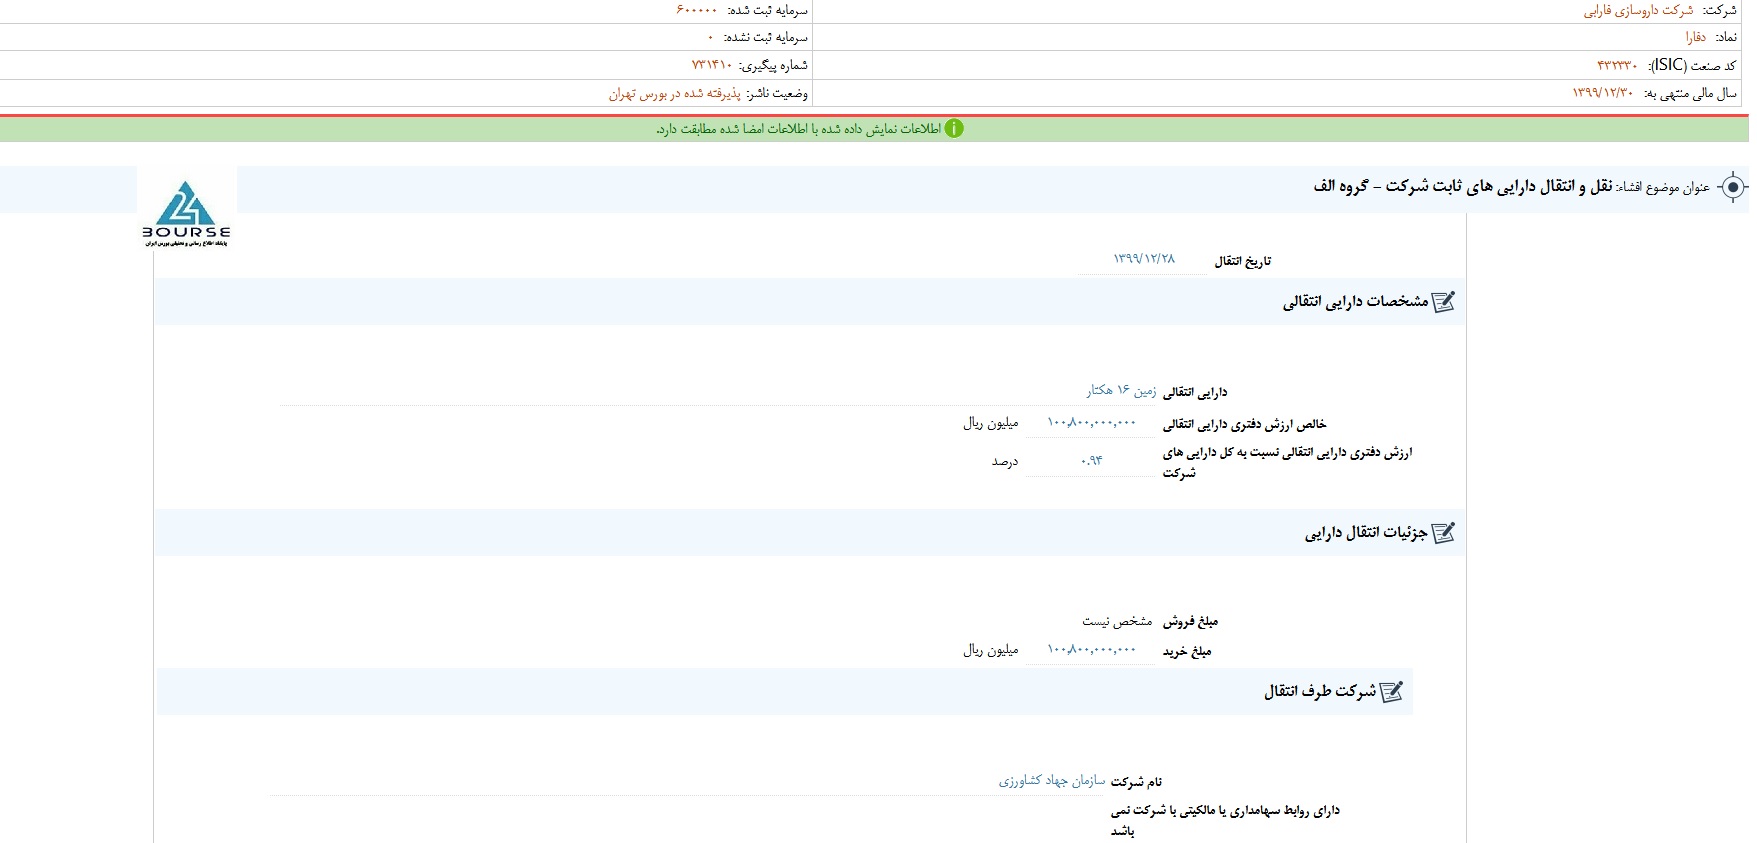Image resolution: width=1757 pixels, height=843 pixels.
Task: Click the label مبلغ فروش
Action: tap(1190, 622)
